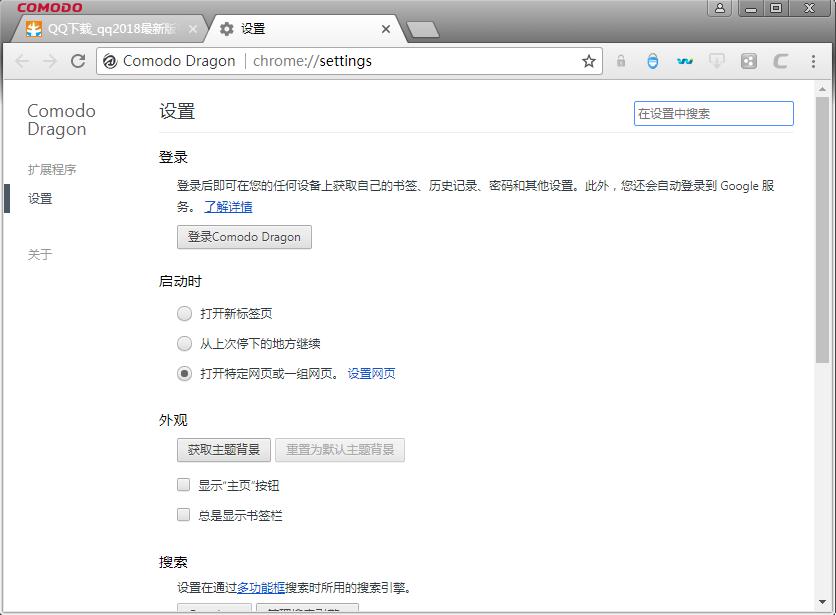Screen dimensions: 836x615
Task: Reload the current page
Action: coord(78,61)
